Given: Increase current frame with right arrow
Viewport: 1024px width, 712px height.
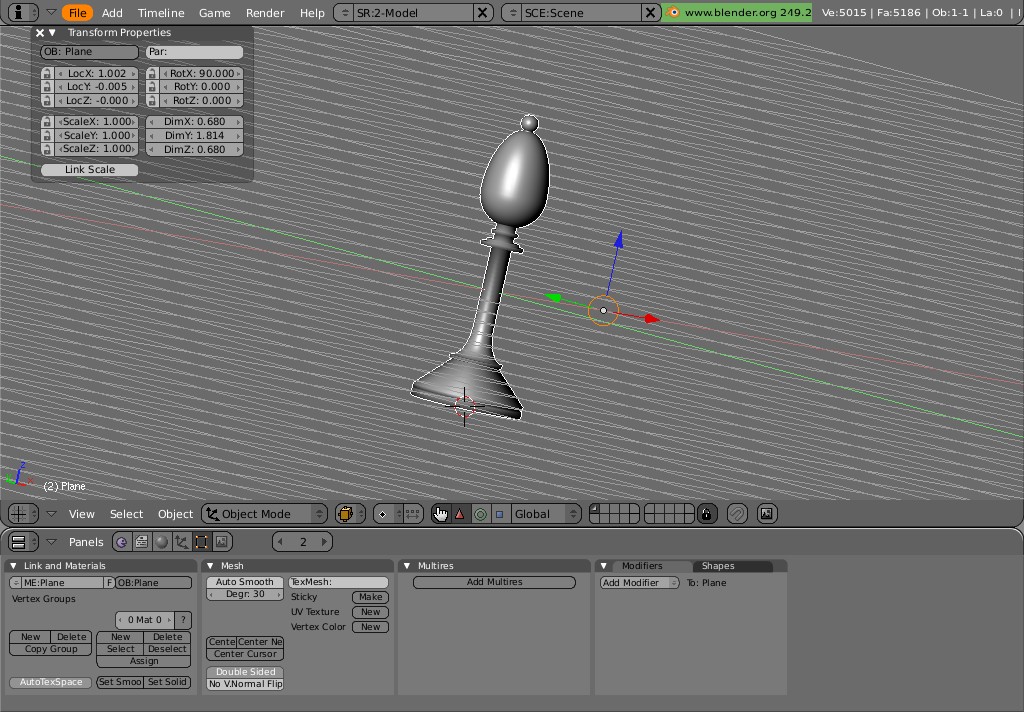Looking at the screenshot, I should 324,542.
